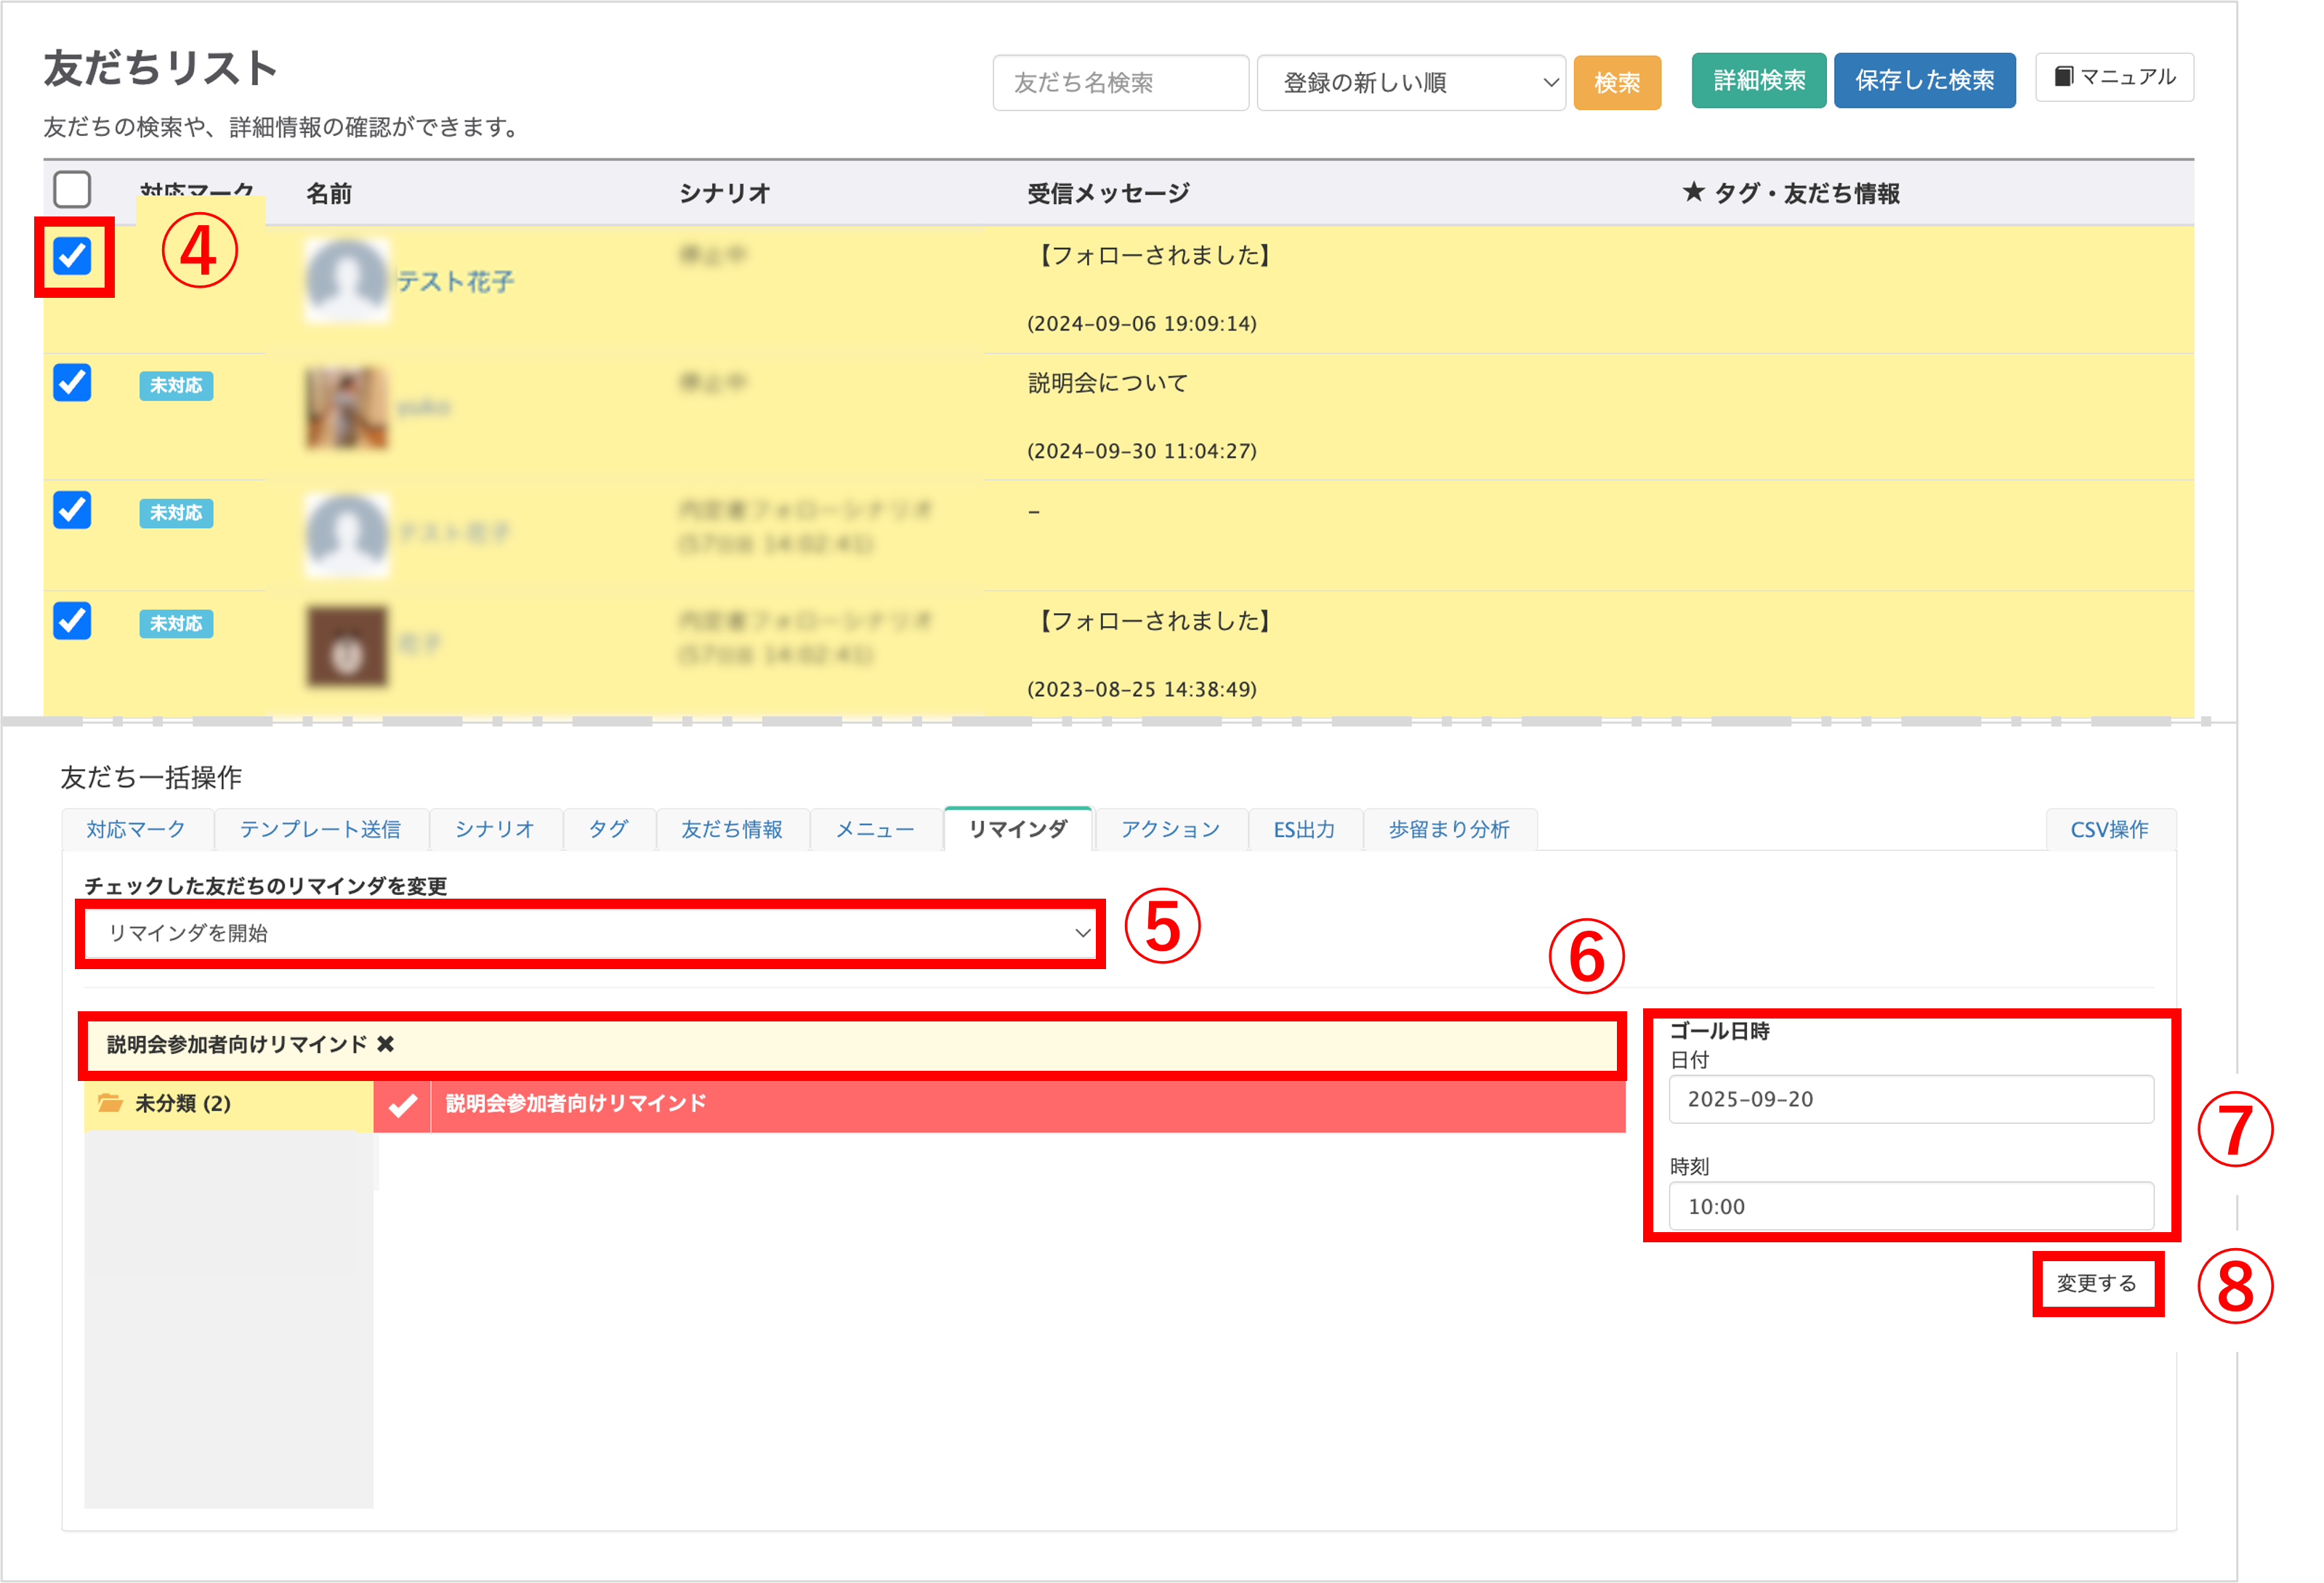The height and width of the screenshot is (1583, 2324).
Task: Click the 名前 column header
Action: 329,193
